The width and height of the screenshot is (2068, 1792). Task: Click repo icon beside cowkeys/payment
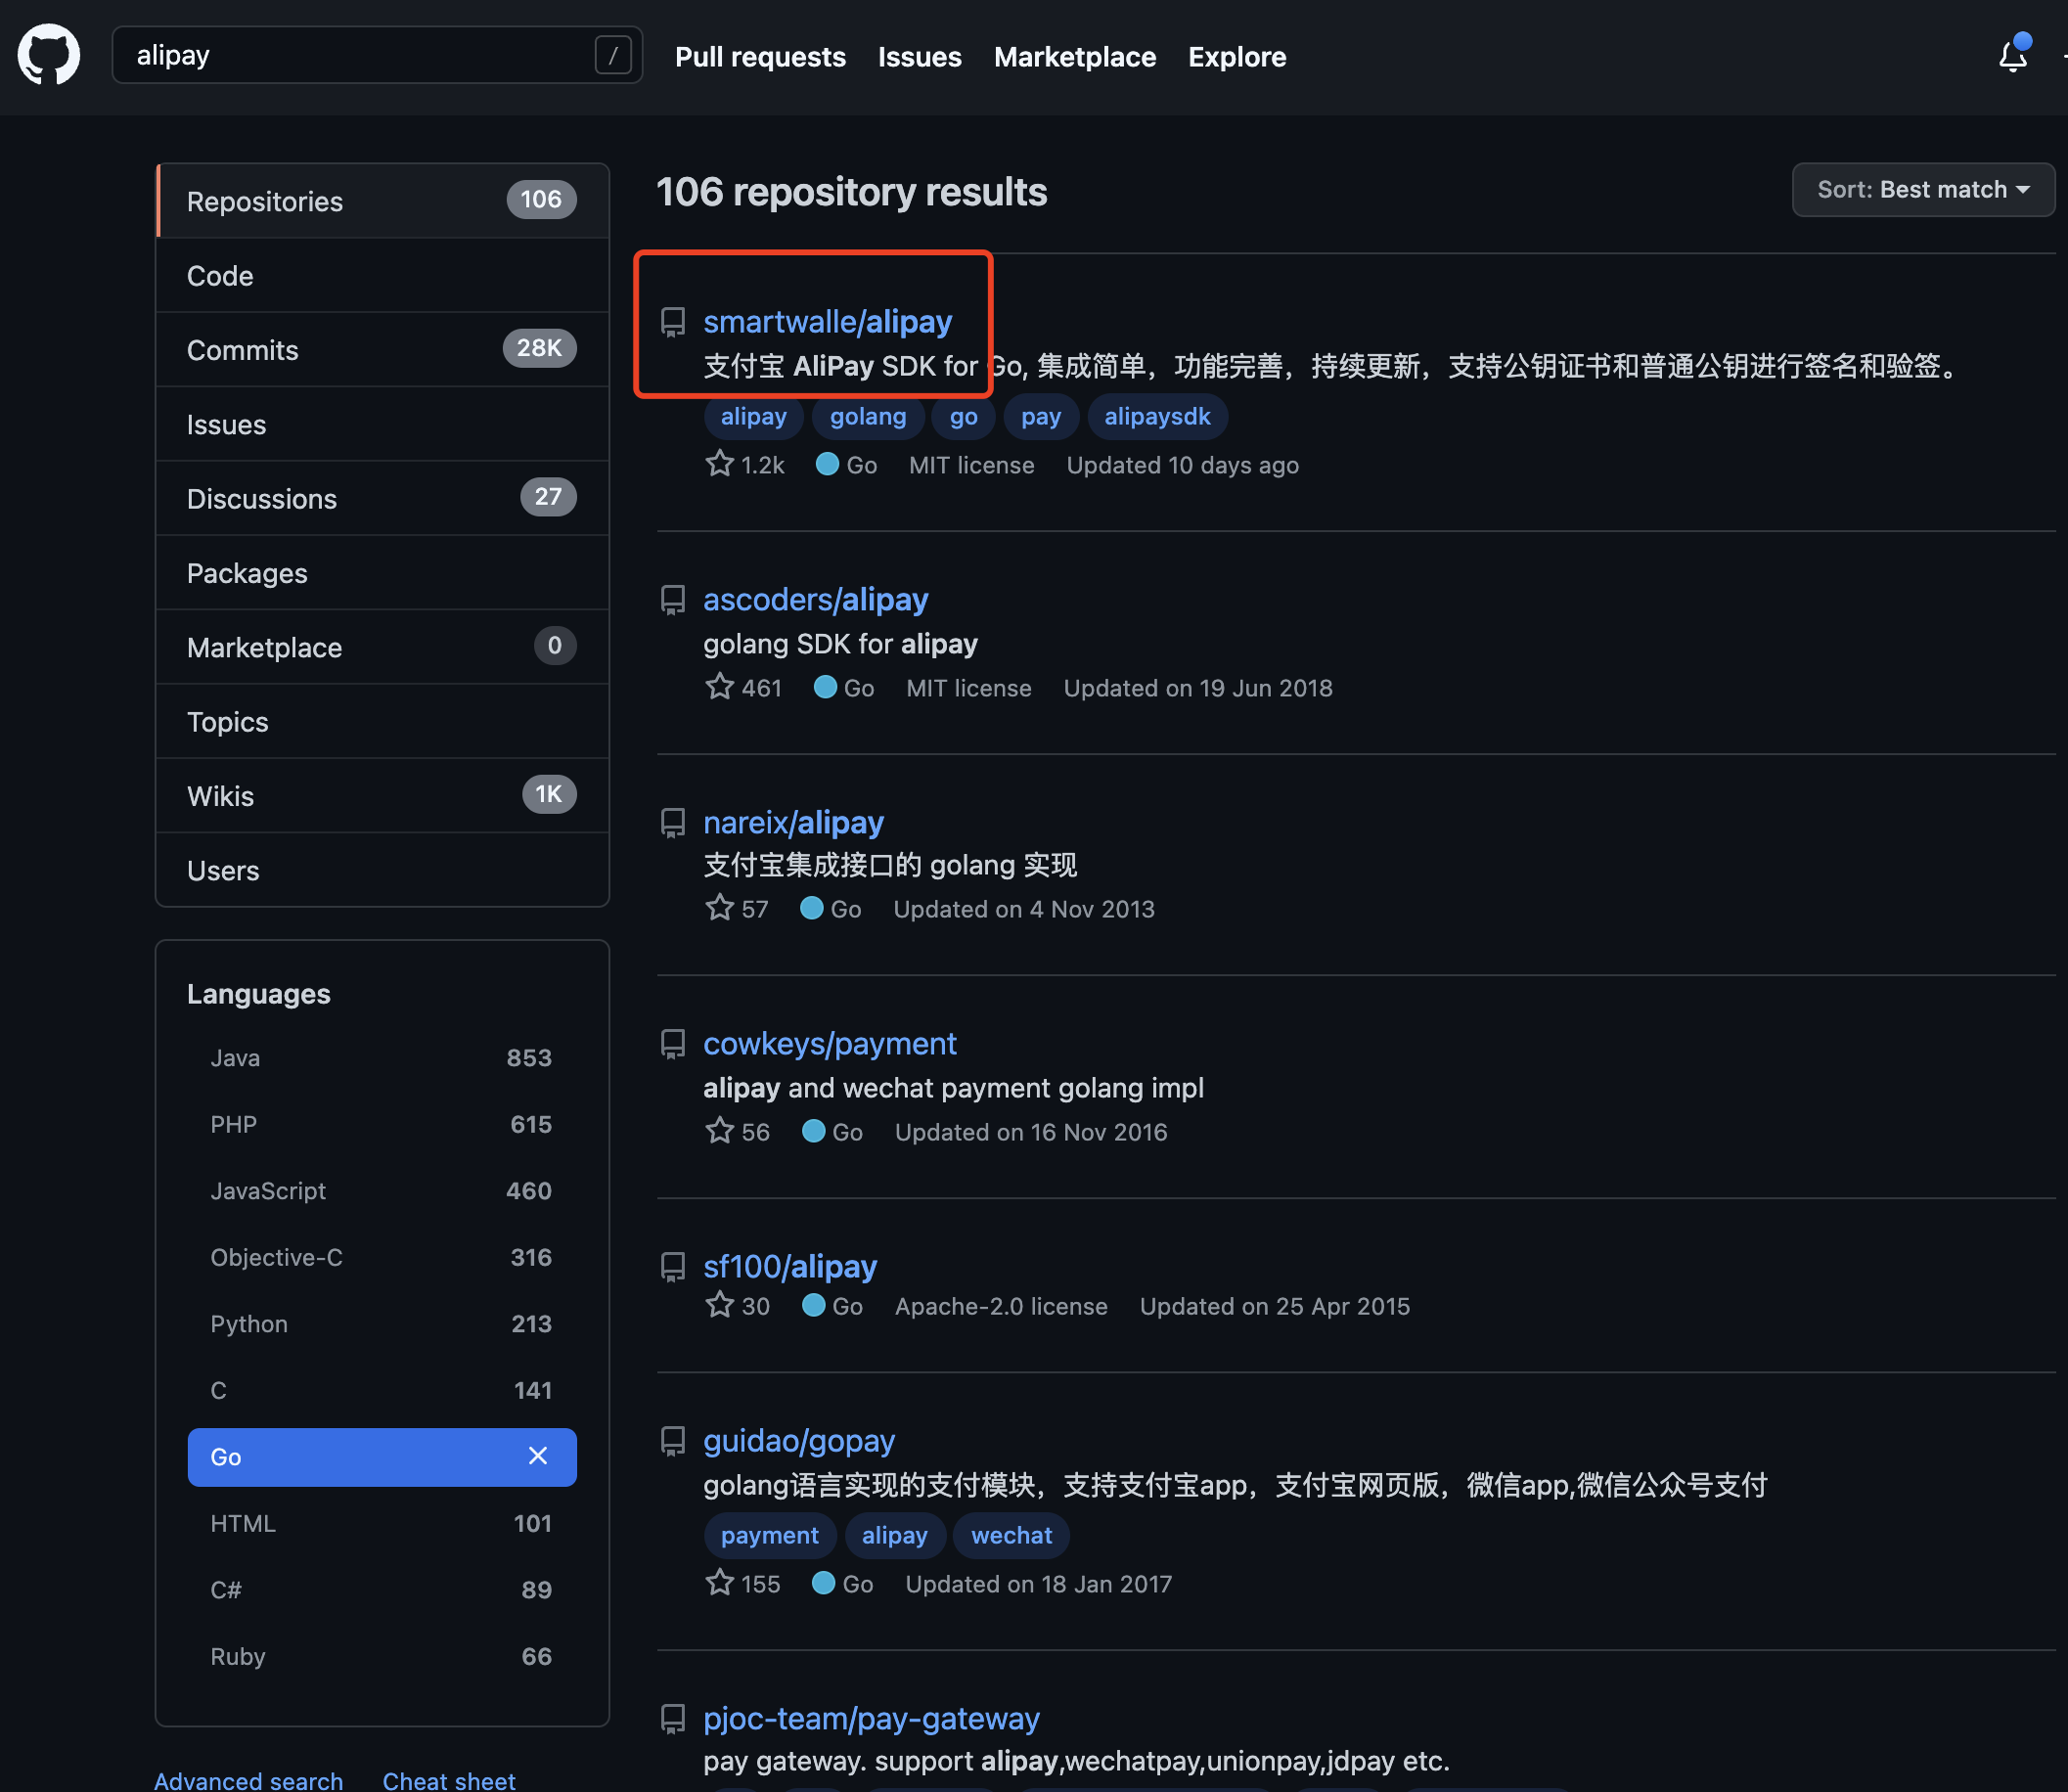[673, 1044]
